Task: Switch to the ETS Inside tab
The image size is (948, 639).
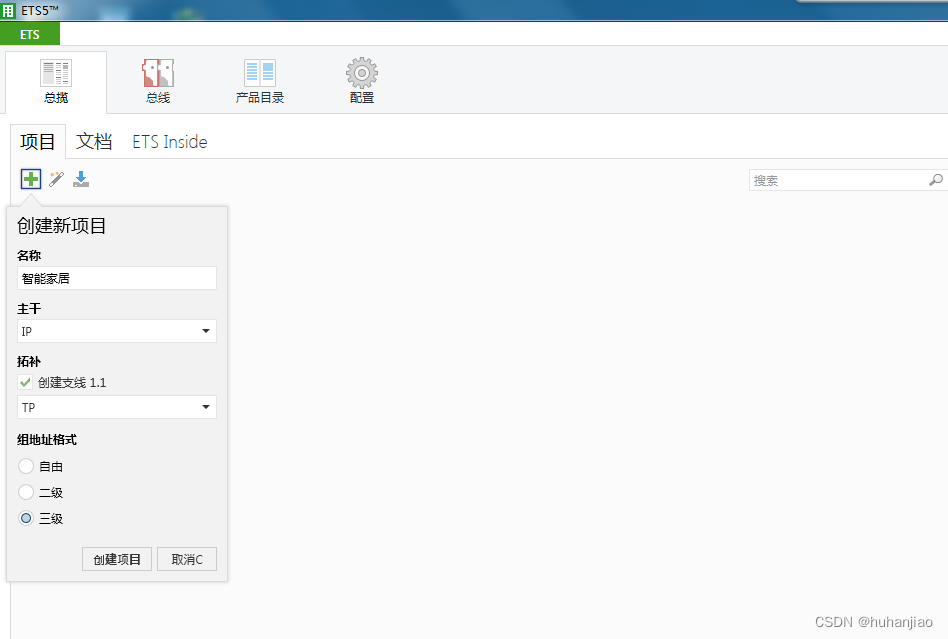Action: [x=170, y=142]
